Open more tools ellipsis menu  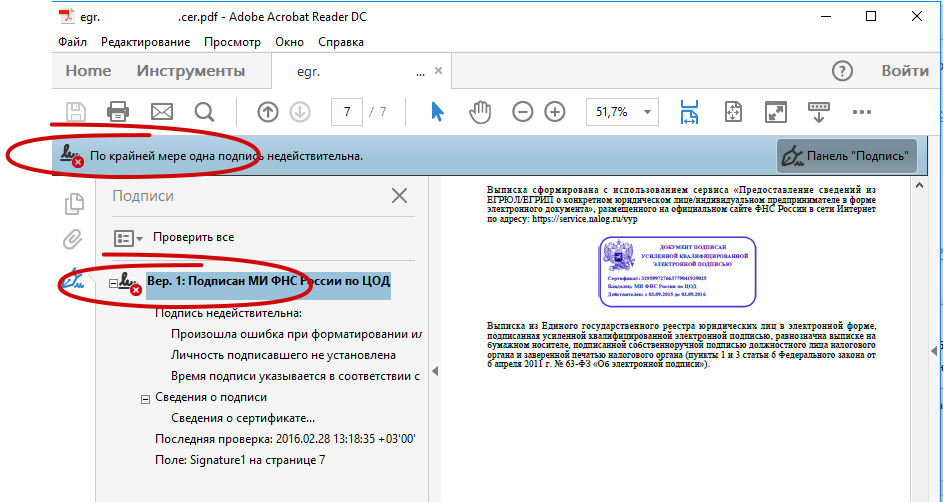pos(862,112)
